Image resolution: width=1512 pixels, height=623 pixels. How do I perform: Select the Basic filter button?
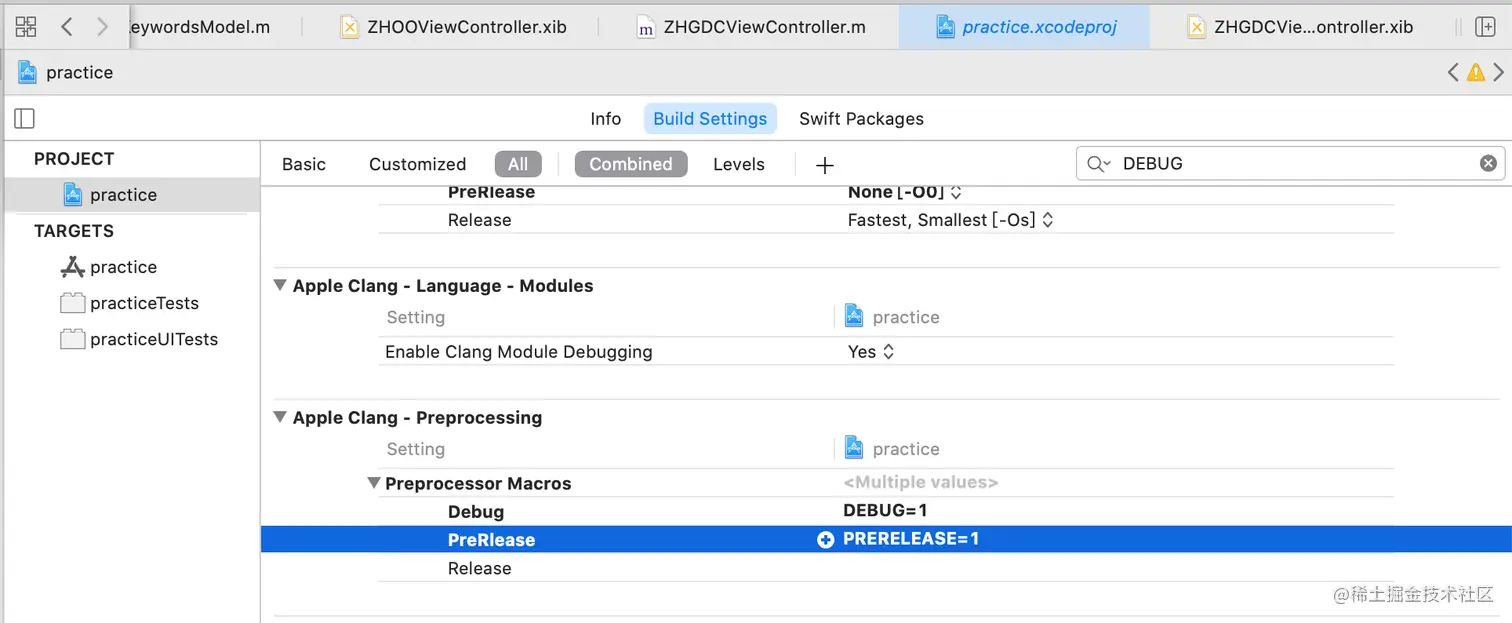tap(304, 164)
